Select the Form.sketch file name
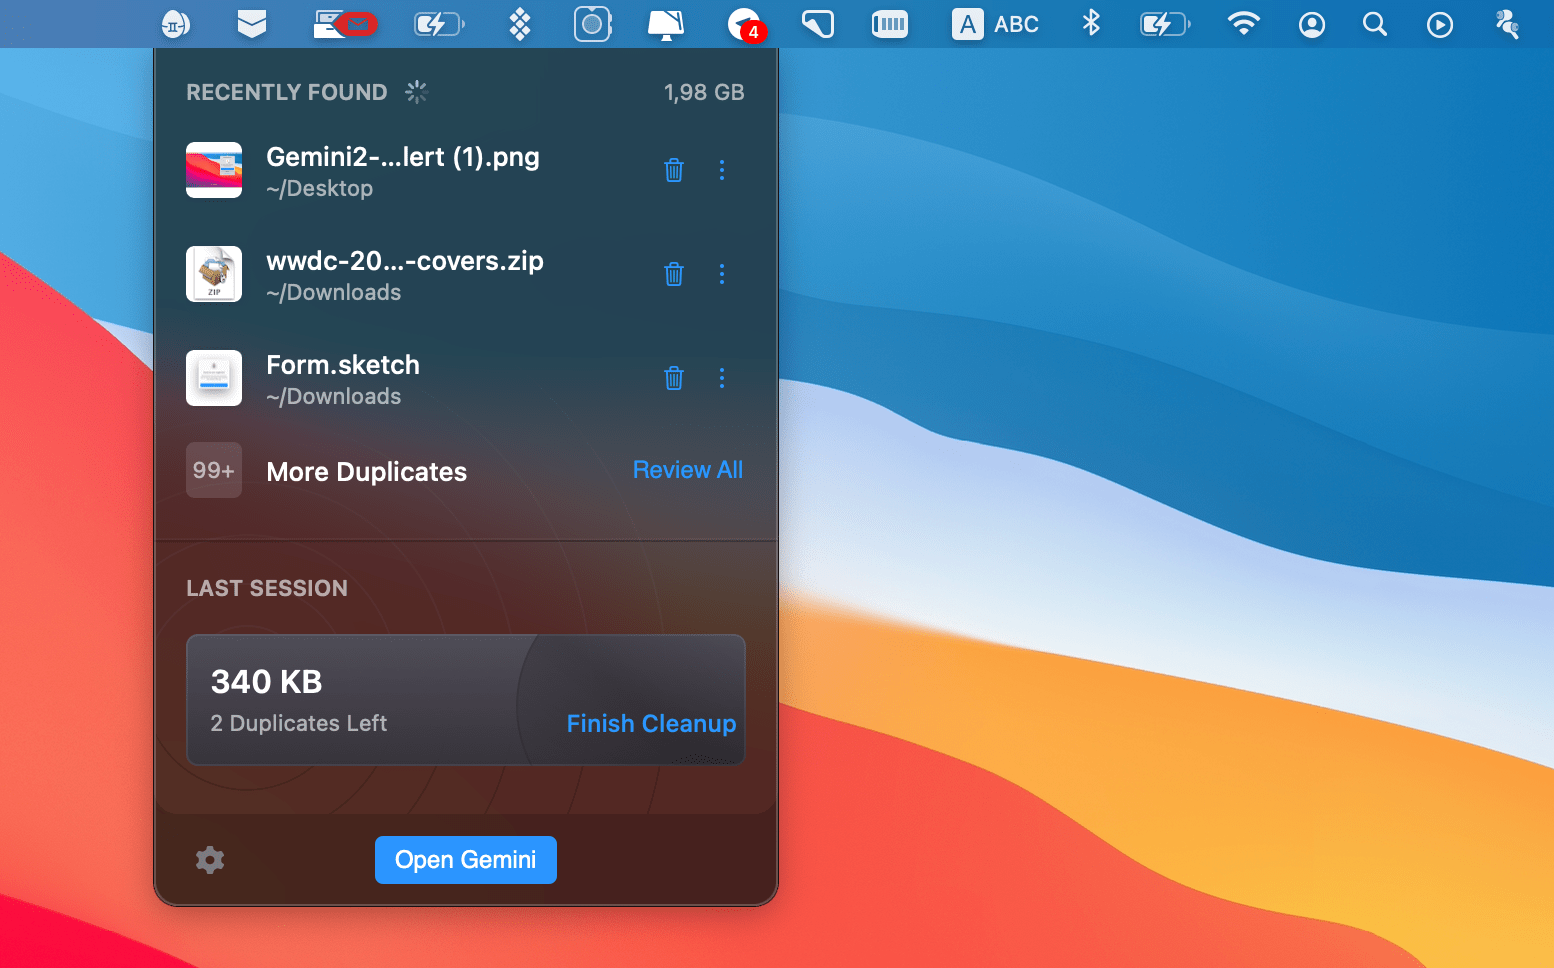This screenshot has width=1554, height=968. [343, 365]
